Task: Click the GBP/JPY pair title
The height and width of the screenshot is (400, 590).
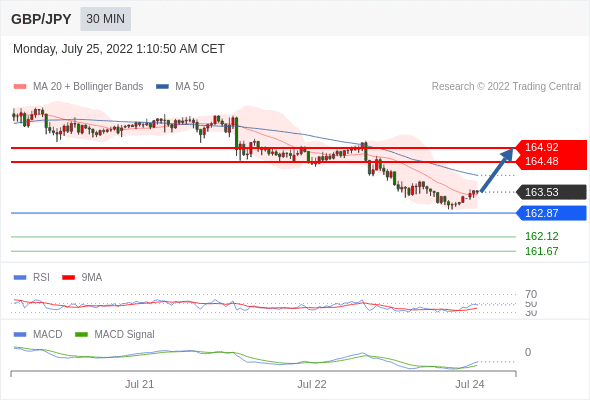Action: (x=41, y=19)
